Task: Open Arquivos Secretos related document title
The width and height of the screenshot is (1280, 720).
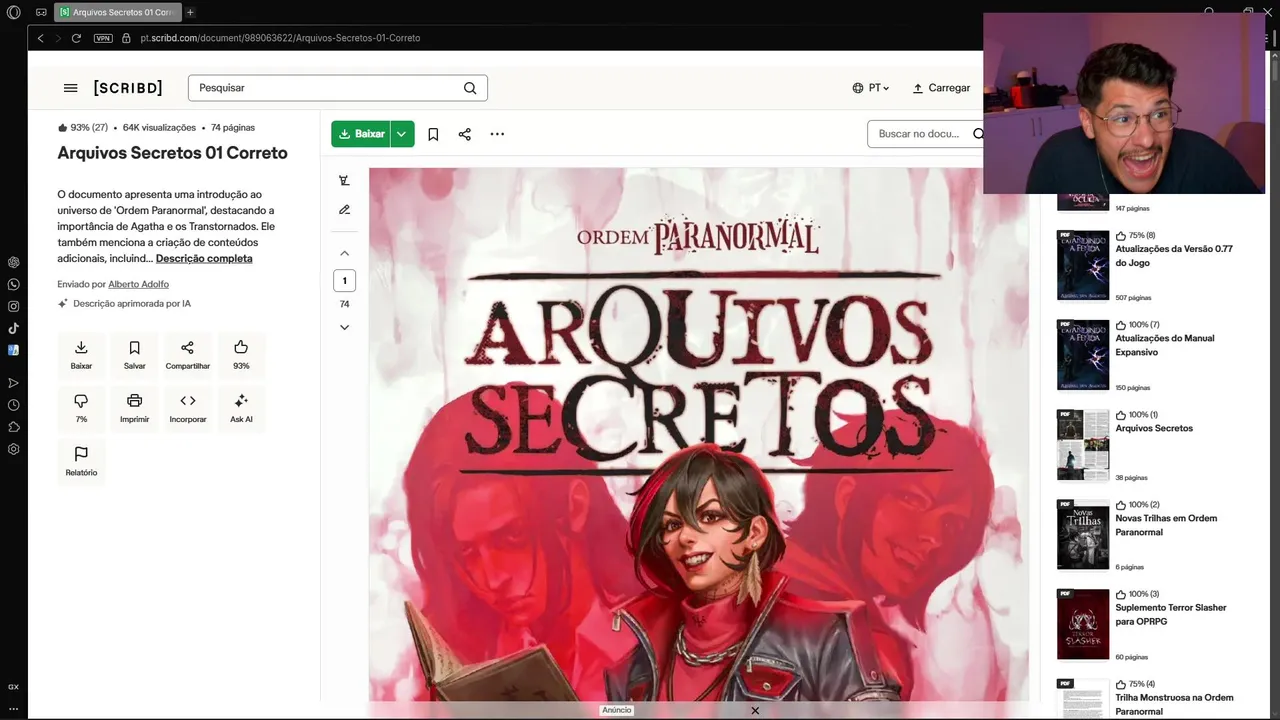Action: 1154,428
